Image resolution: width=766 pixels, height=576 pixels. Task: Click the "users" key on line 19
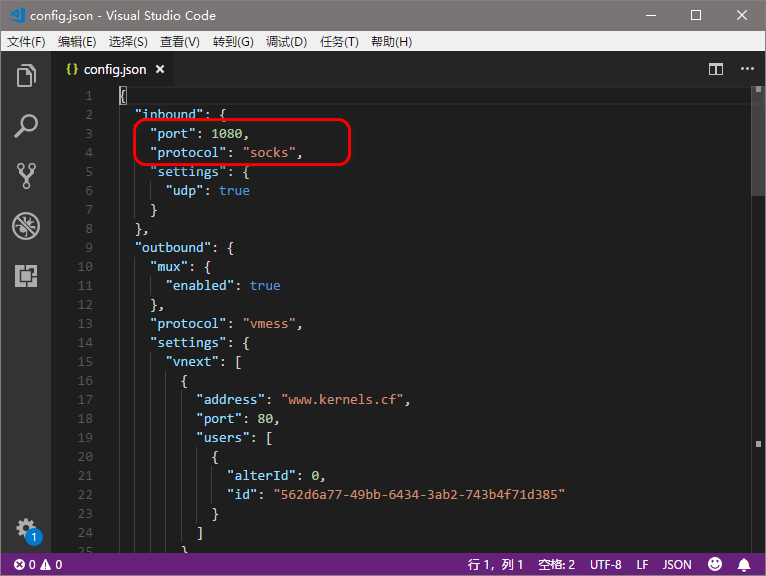pos(223,438)
